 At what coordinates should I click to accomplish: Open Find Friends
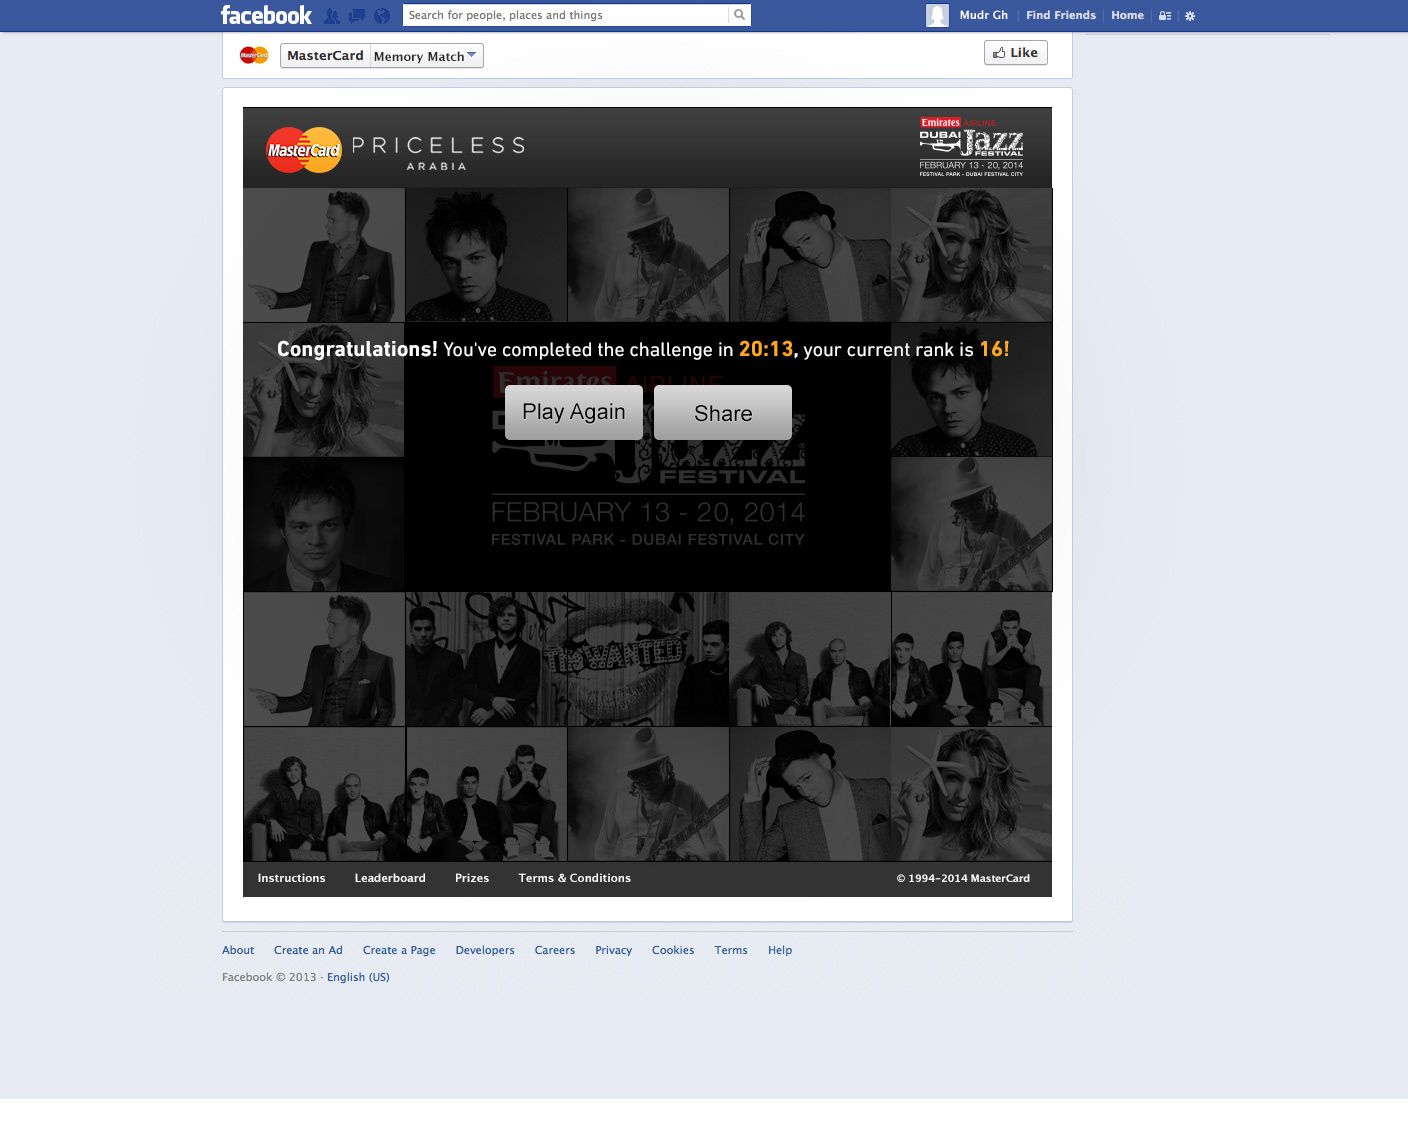tap(1060, 15)
